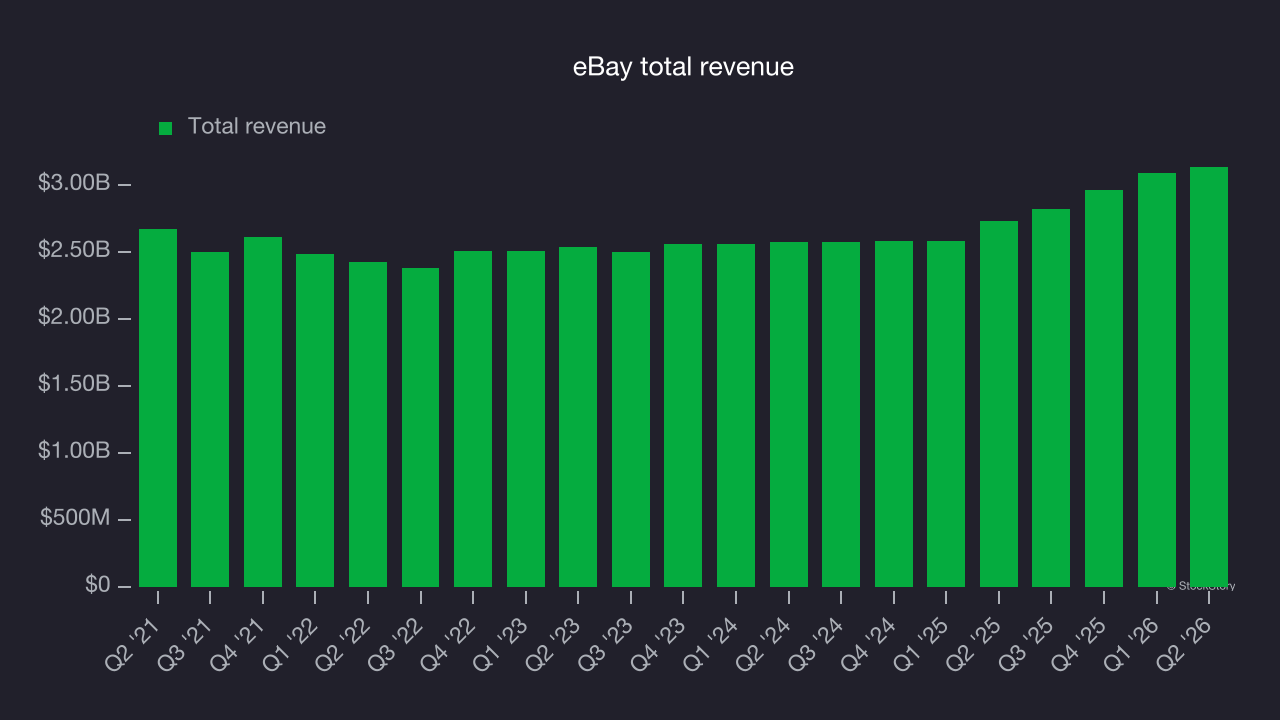The width and height of the screenshot is (1280, 720).
Task: Select the $3.00B y-axis label
Action: pos(74,184)
